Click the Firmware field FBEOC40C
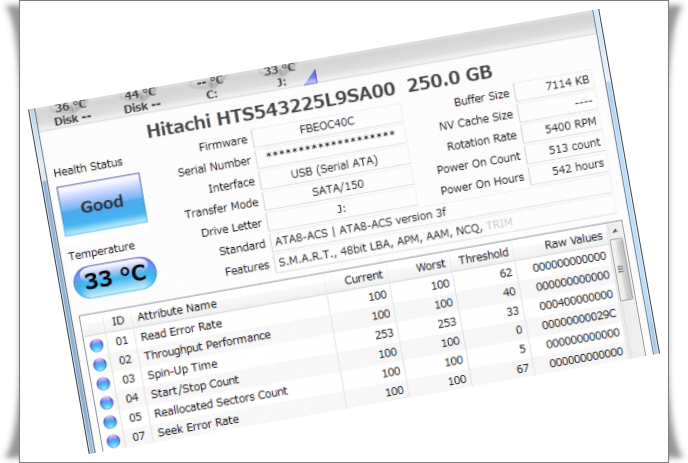688x463 pixels. 327,126
